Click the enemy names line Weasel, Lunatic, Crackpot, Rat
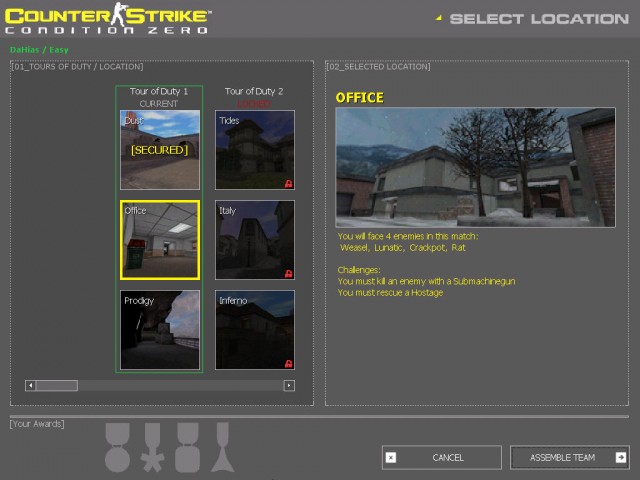The width and height of the screenshot is (640, 480). click(x=402, y=248)
